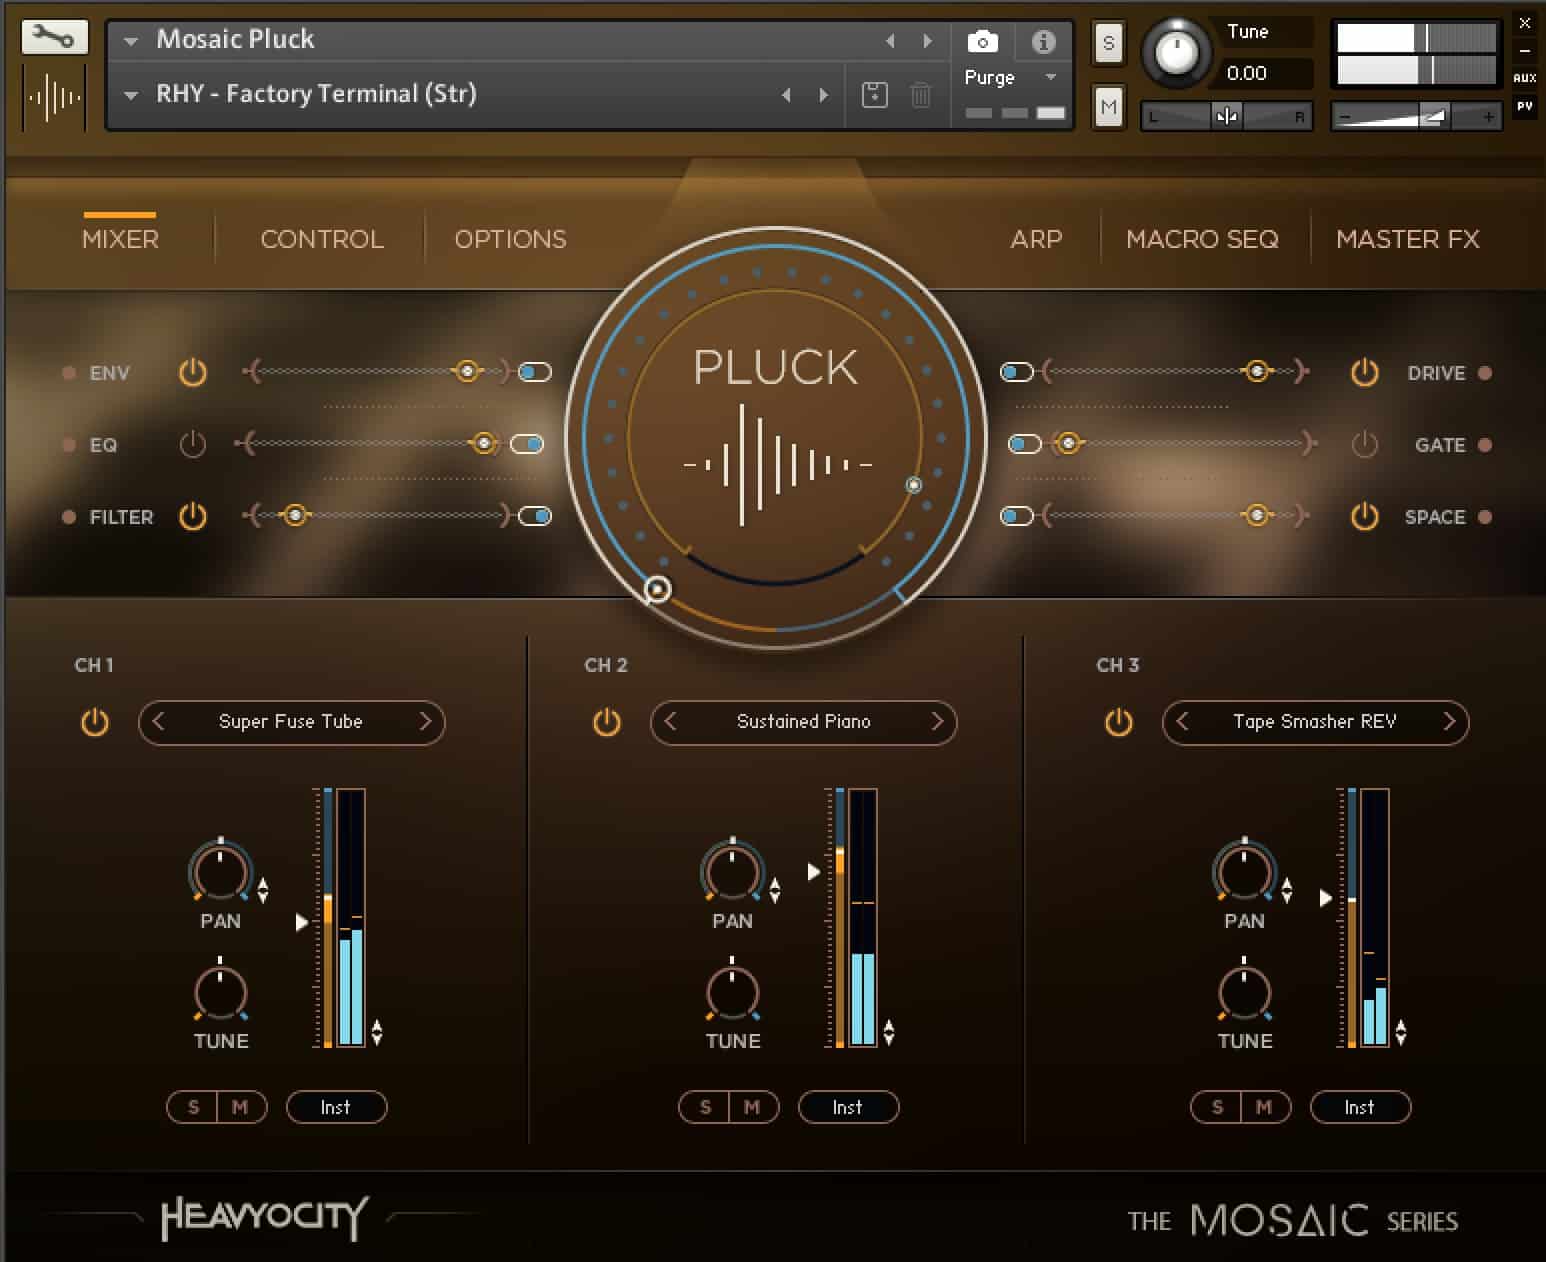Toggle CH 1 power button

pos(94,722)
